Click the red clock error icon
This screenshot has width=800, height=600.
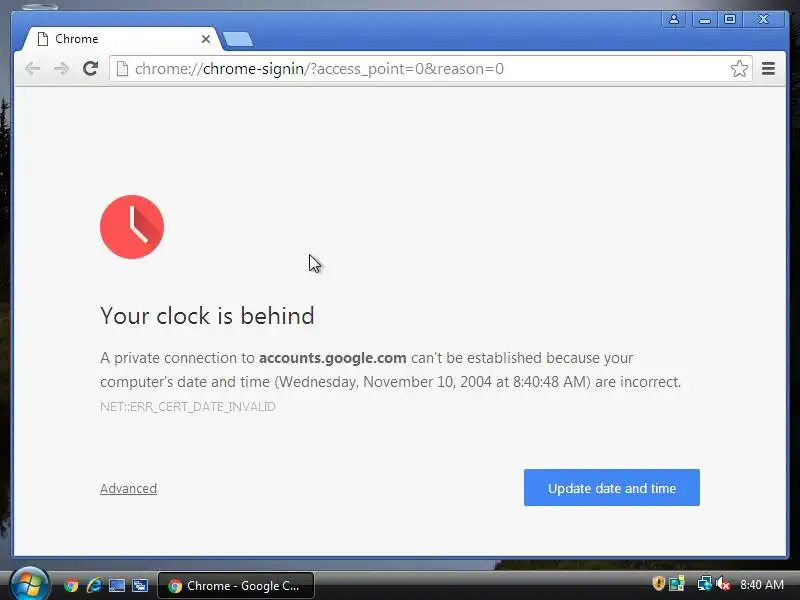132,227
